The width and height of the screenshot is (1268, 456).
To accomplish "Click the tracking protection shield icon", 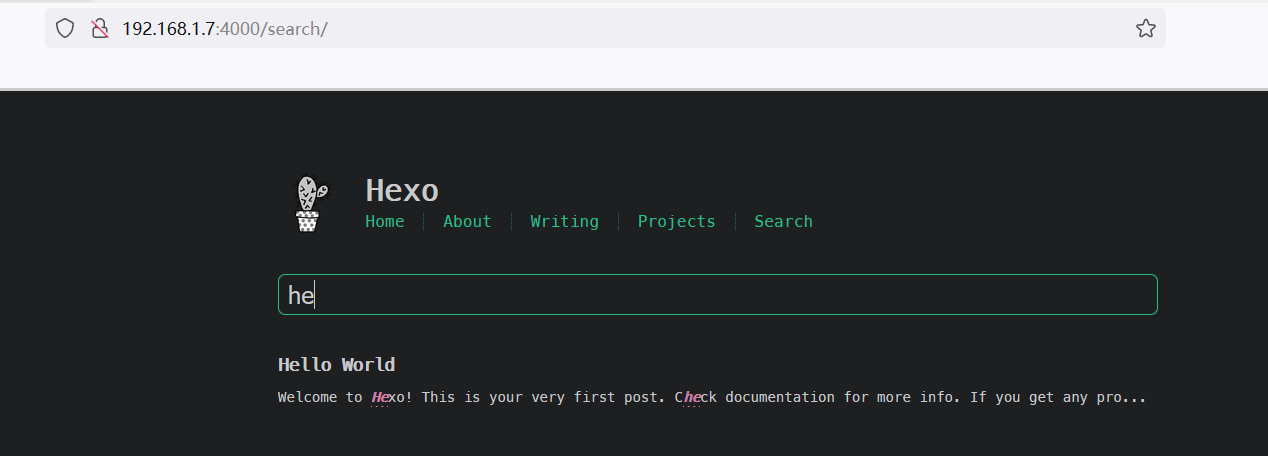I will coord(65,28).
